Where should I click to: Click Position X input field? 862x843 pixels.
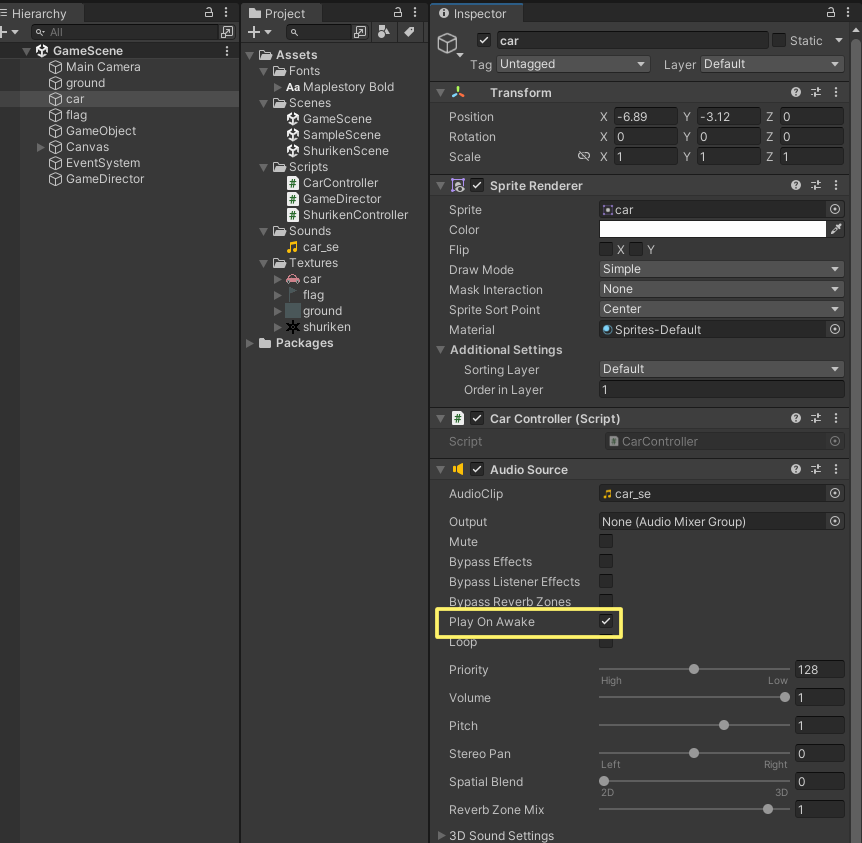click(645, 117)
